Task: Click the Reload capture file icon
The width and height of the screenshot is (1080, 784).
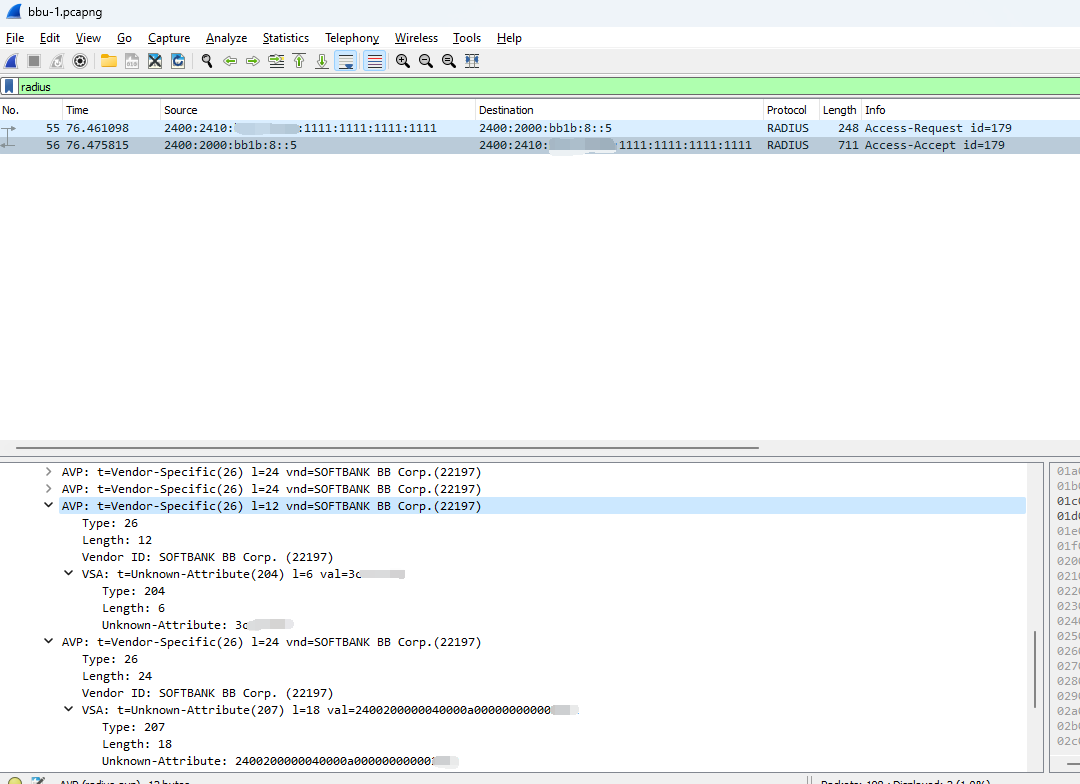Action: pyautogui.click(x=178, y=61)
